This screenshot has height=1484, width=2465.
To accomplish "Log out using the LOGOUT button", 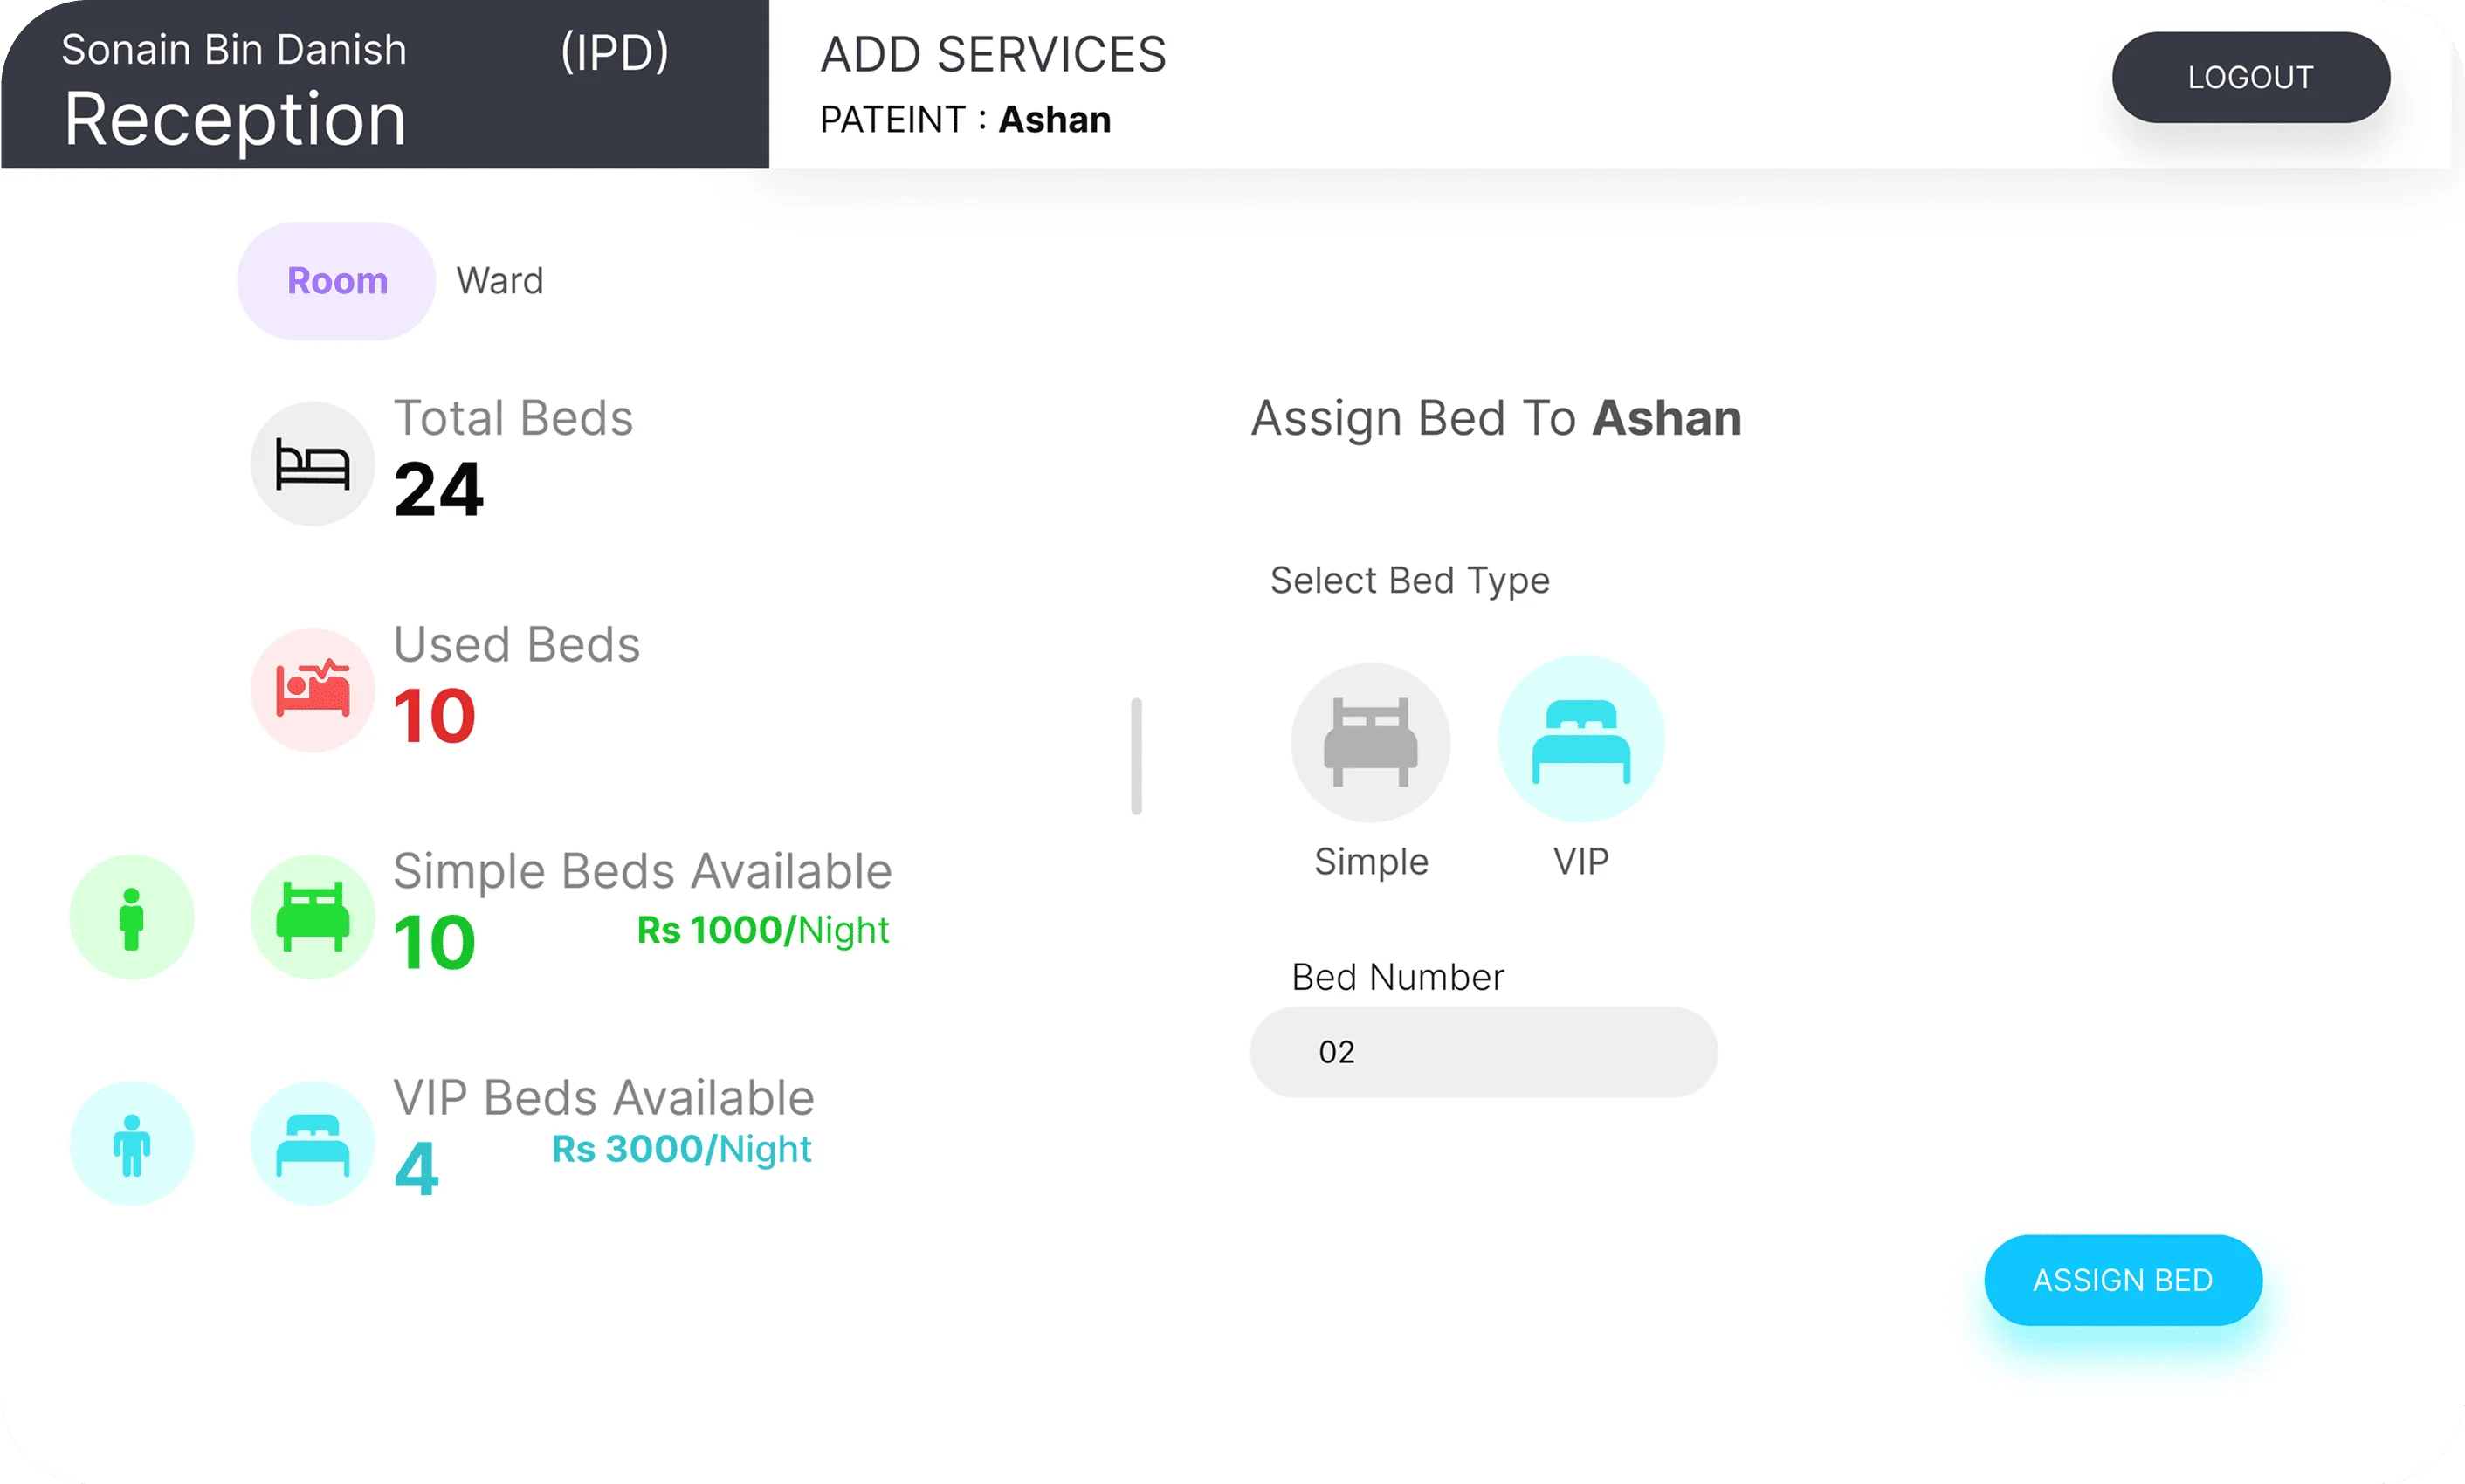I will [2250, 77].
